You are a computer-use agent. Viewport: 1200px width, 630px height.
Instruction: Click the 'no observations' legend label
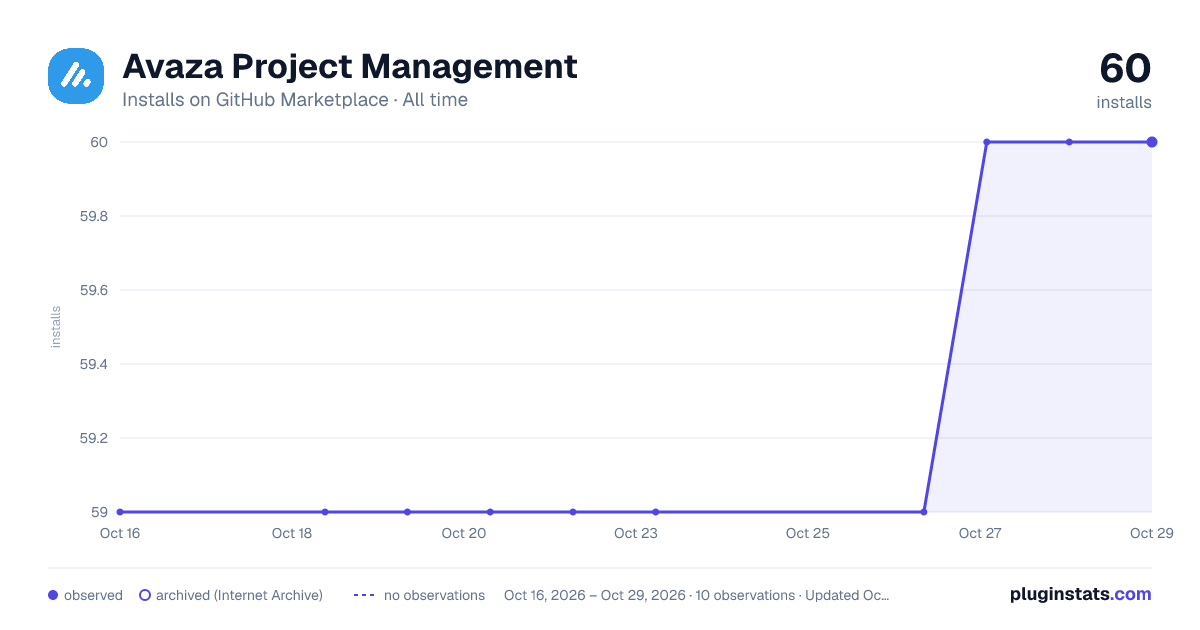tap(434, 595)
